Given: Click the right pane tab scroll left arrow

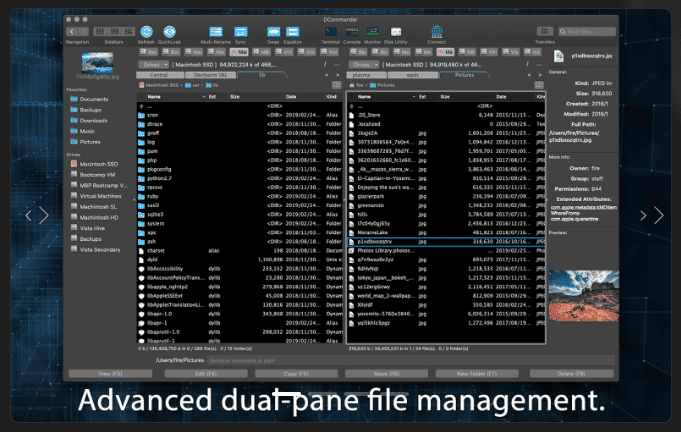Looking at the screenshot, I should tap(529, 75).
